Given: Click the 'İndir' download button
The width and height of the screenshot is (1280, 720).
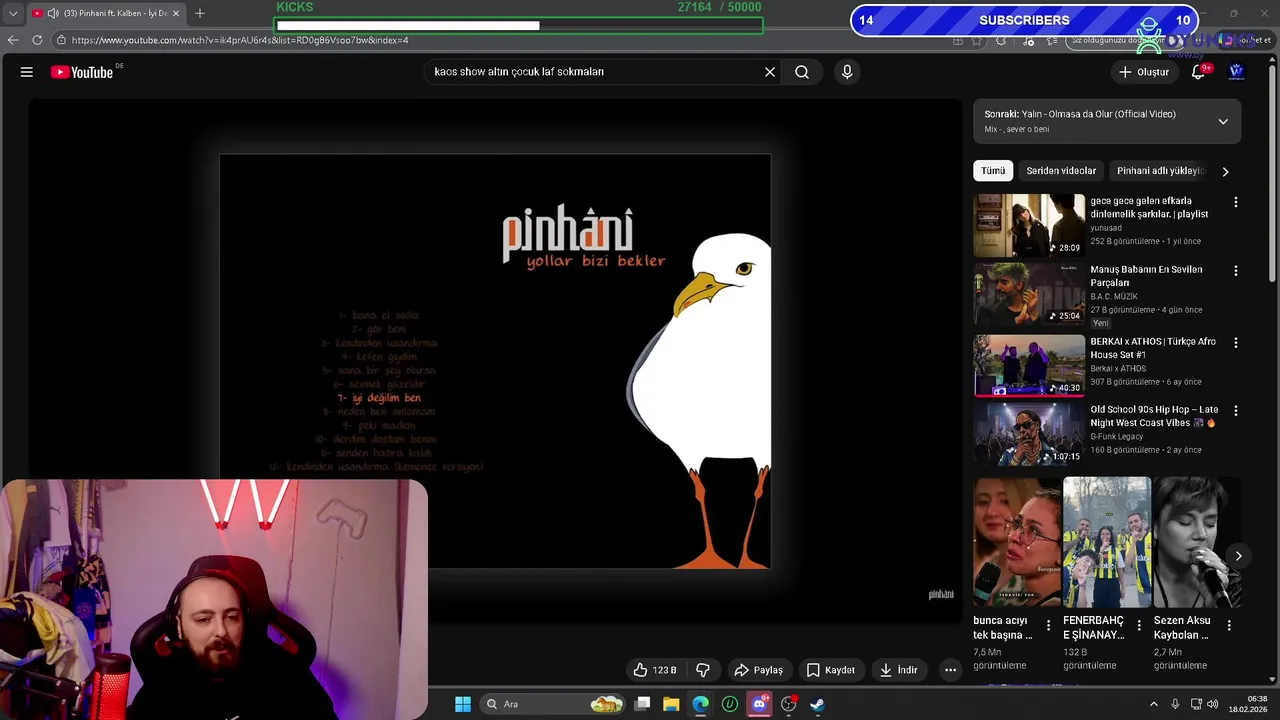Looking at the screenshot, I should pyautogui.click(x=898, y=670).
